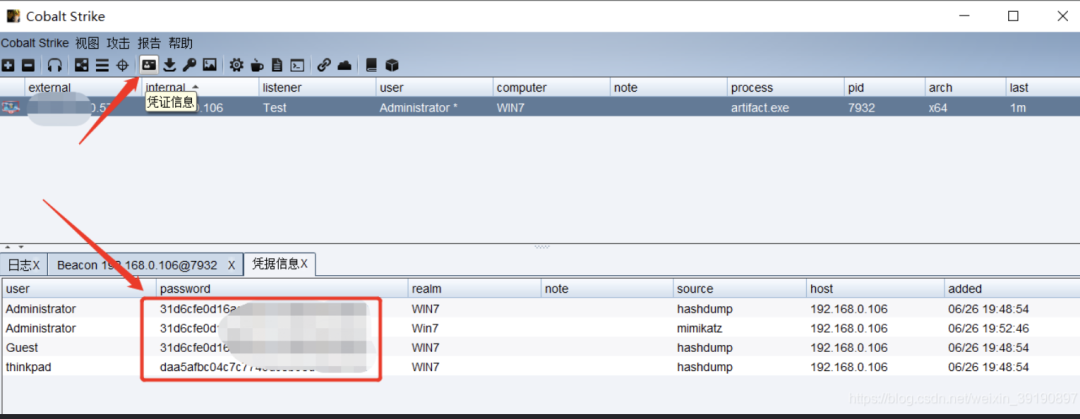Open the Cobalt Strike menu

click(34, 43)
